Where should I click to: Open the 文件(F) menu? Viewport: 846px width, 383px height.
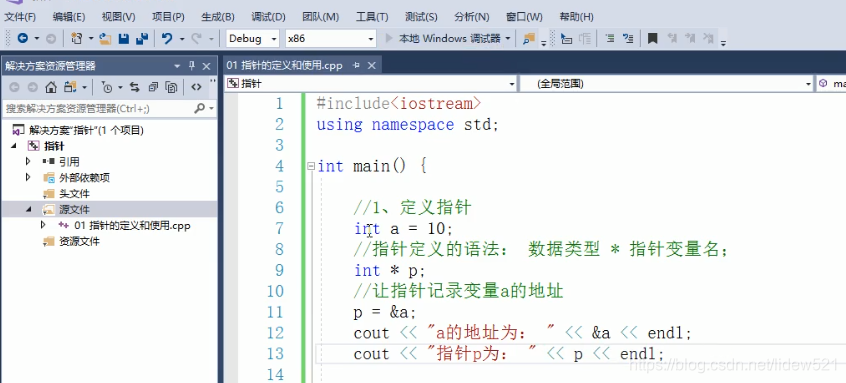20,17
